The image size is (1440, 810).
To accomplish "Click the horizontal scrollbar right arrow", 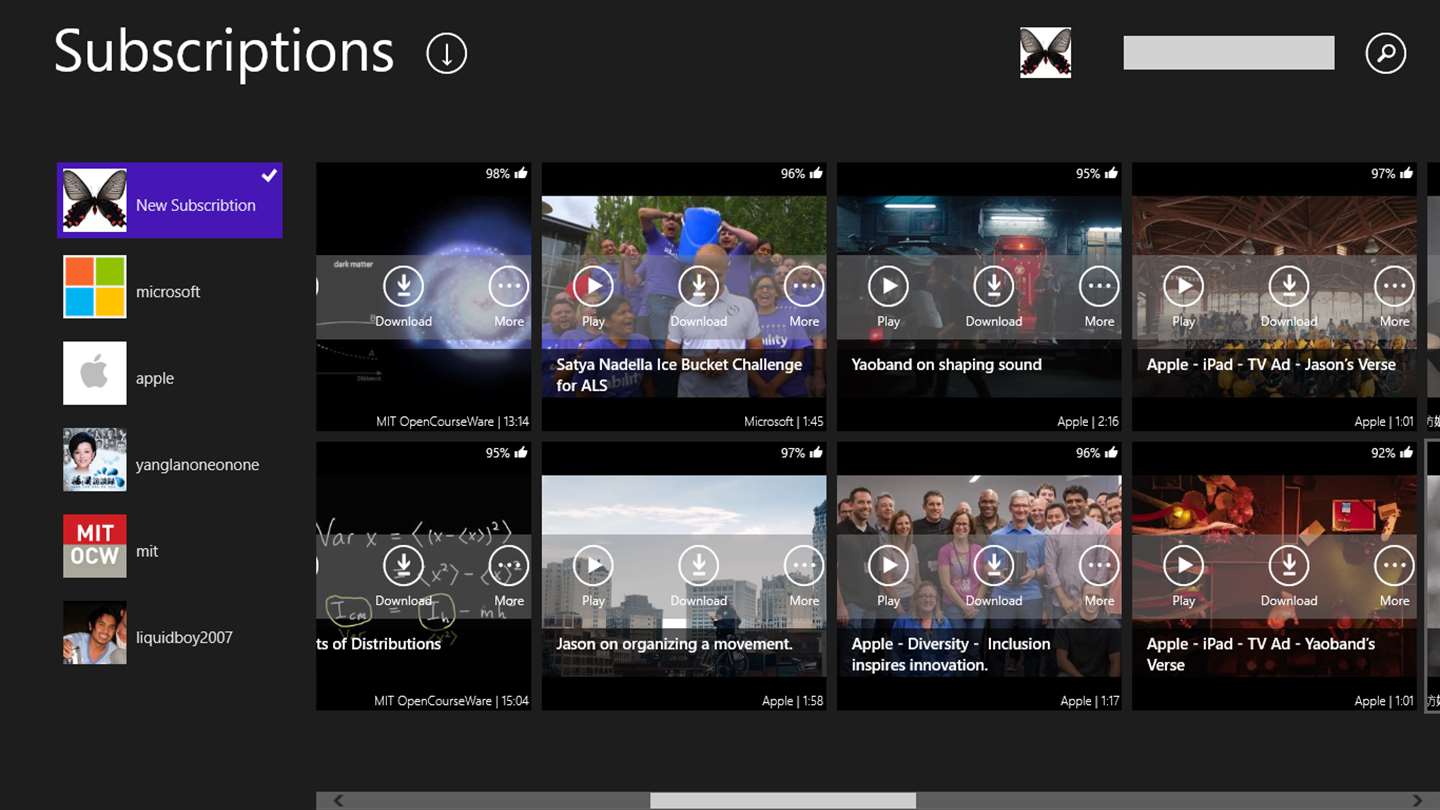I will (1416, 800).
